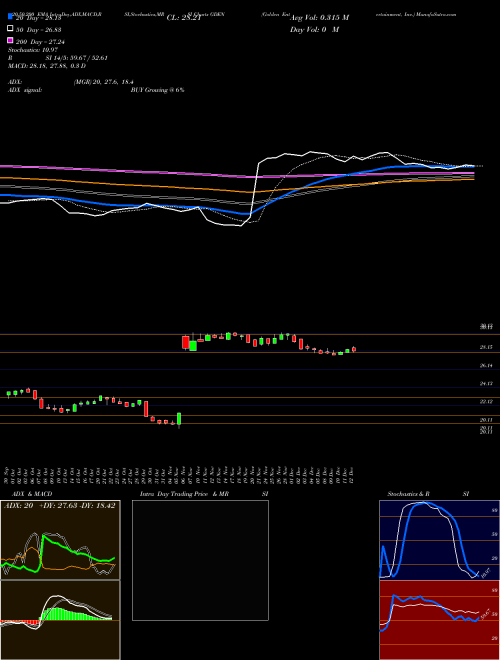This screenshot has width=500, height=660.
Task: Click the 'Stochastics: 10.97' readout
Action: coord(32,50)
